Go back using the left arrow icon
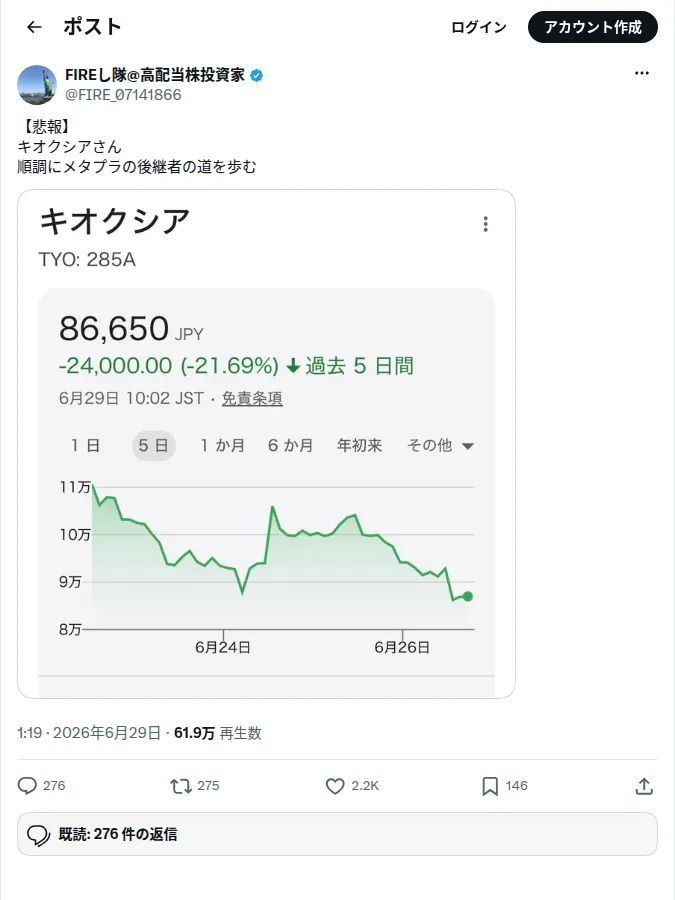Screen dimensions: 675x900 click(34, 27)
